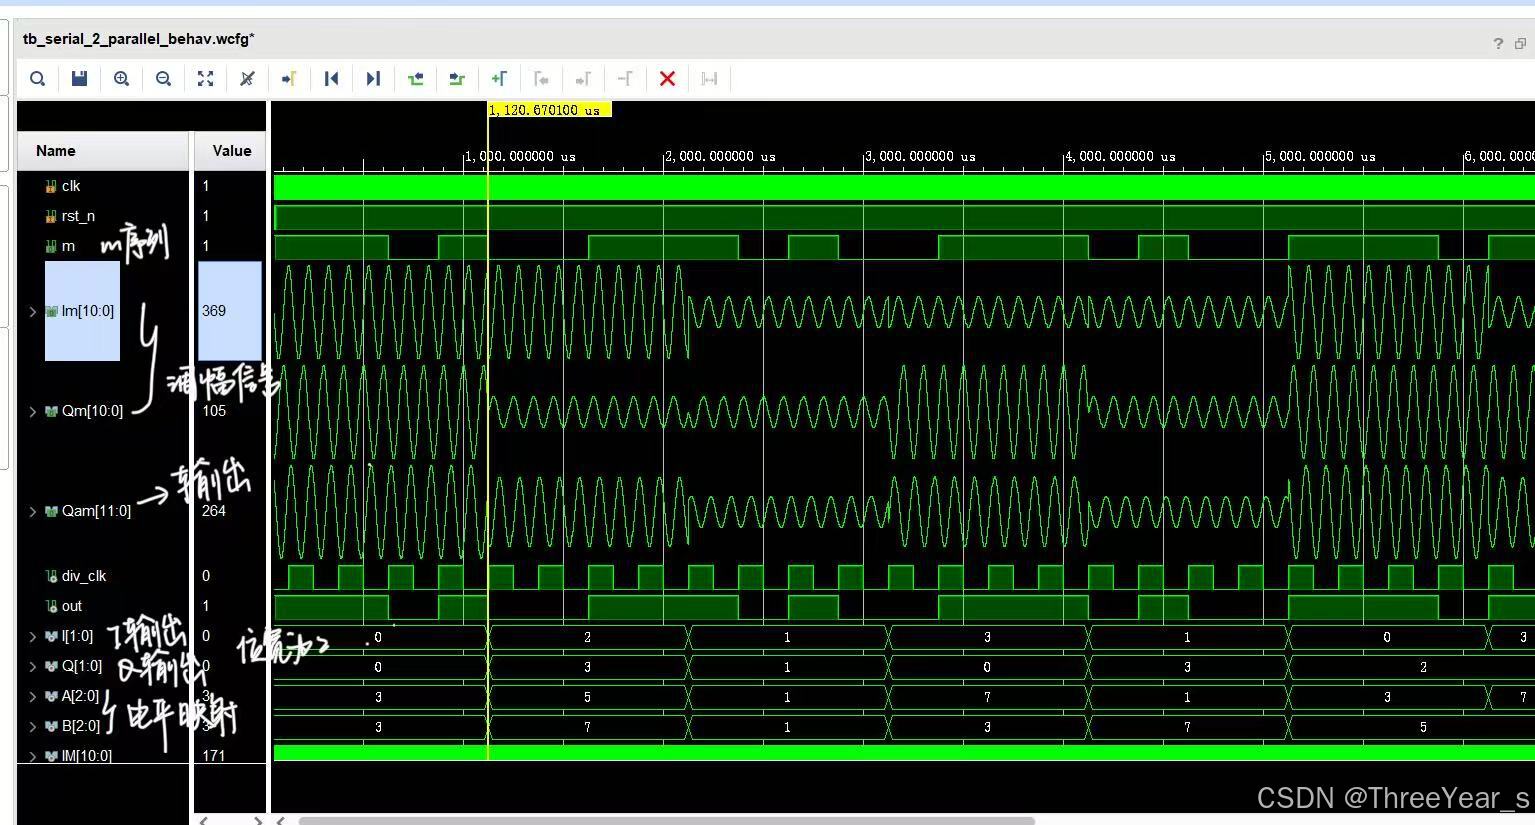Click the Im value 369
This screenshot has width=1535, height=825.
(214, 311)
